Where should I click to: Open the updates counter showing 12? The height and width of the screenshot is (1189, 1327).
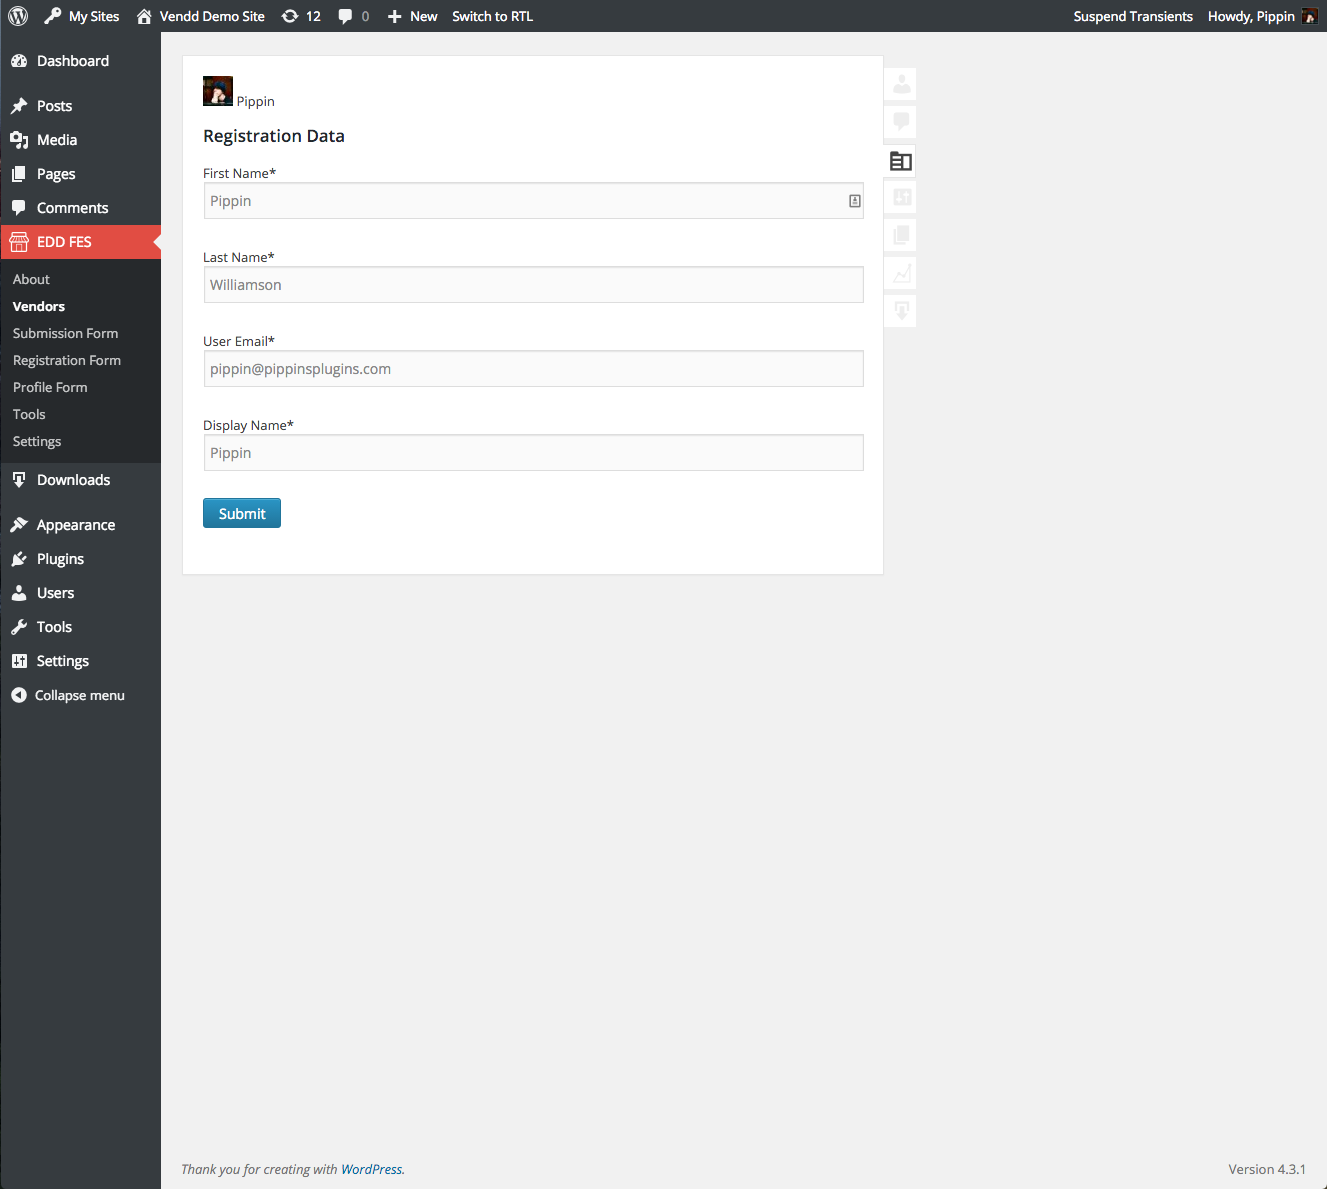[x=301, y=15]
